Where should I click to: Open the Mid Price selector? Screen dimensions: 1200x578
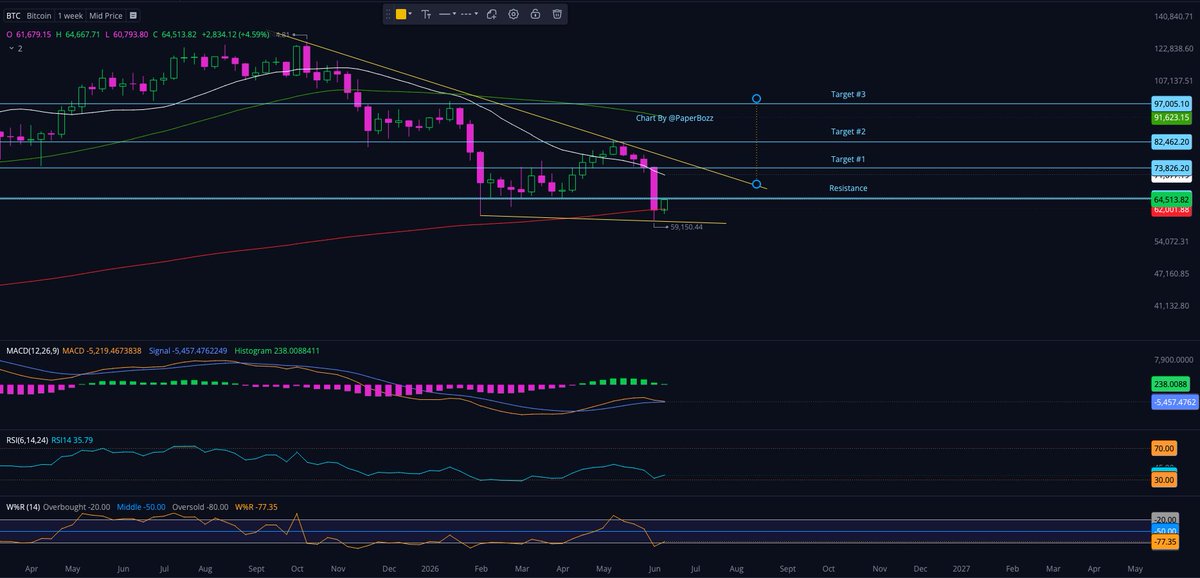click(107, 16)
